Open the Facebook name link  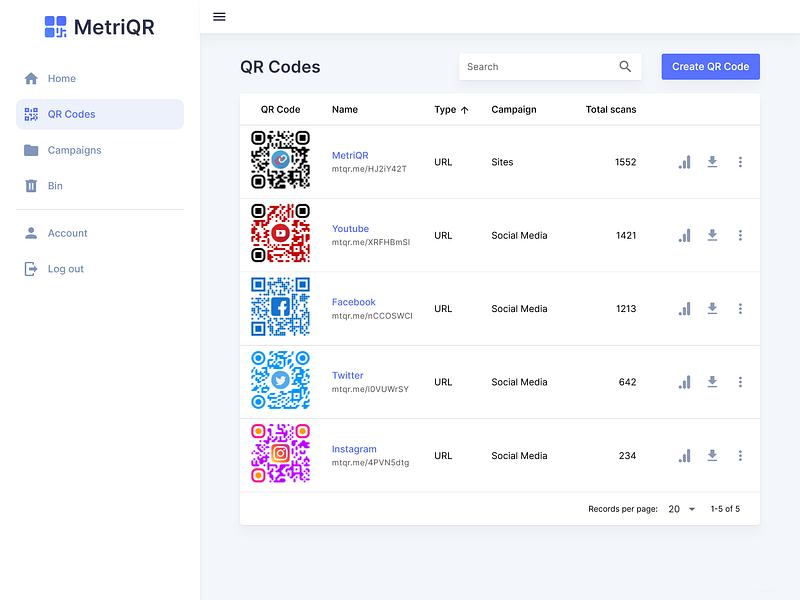pos(354,302)
